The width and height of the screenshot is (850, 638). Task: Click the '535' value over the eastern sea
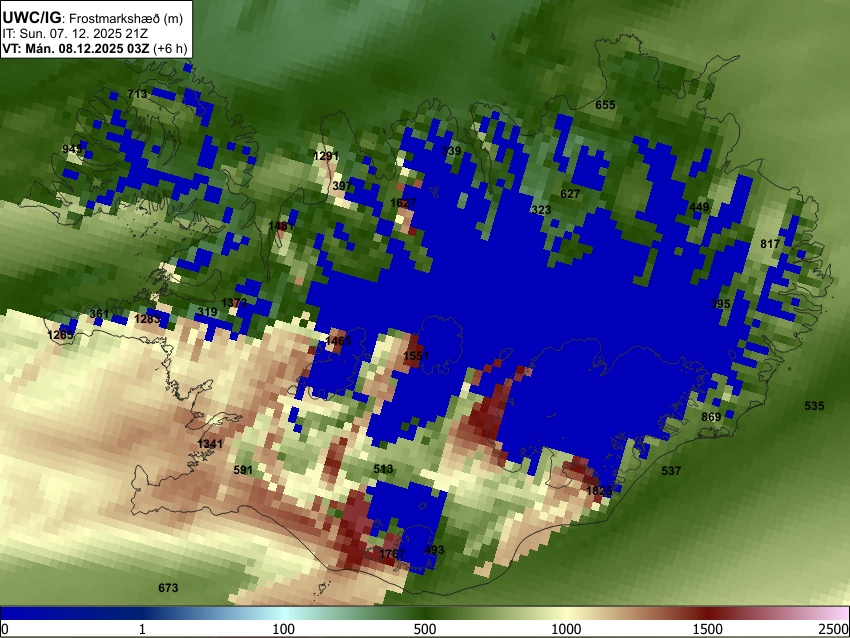(814, 405)
